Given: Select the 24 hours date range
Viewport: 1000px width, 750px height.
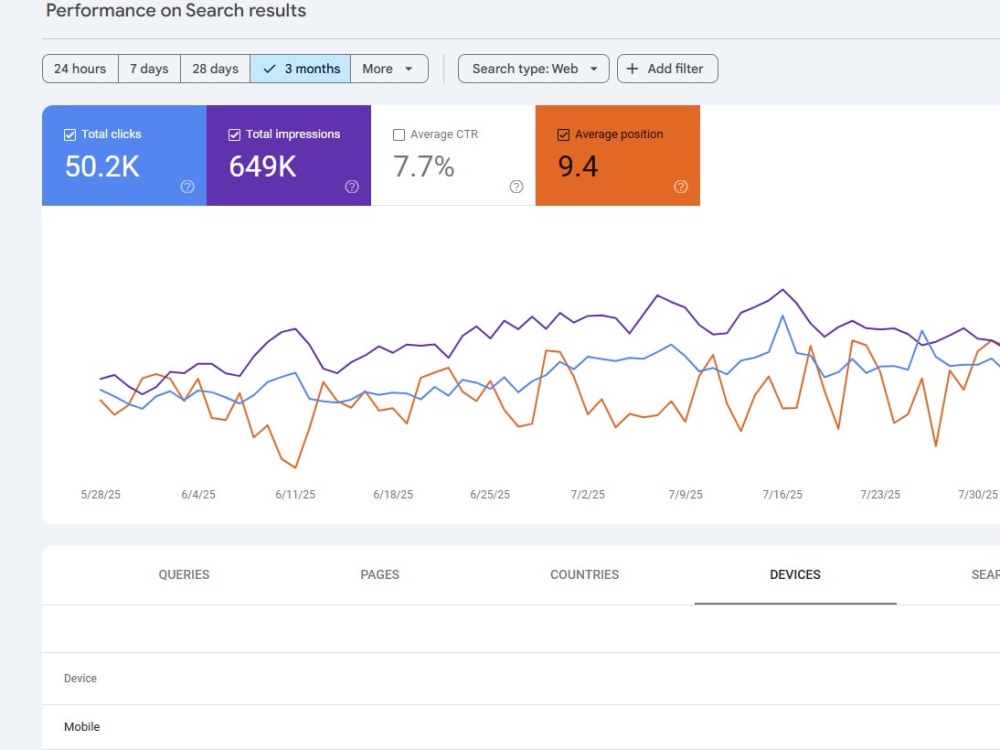Looking at the screenshot, I should [x=80, y=69].
